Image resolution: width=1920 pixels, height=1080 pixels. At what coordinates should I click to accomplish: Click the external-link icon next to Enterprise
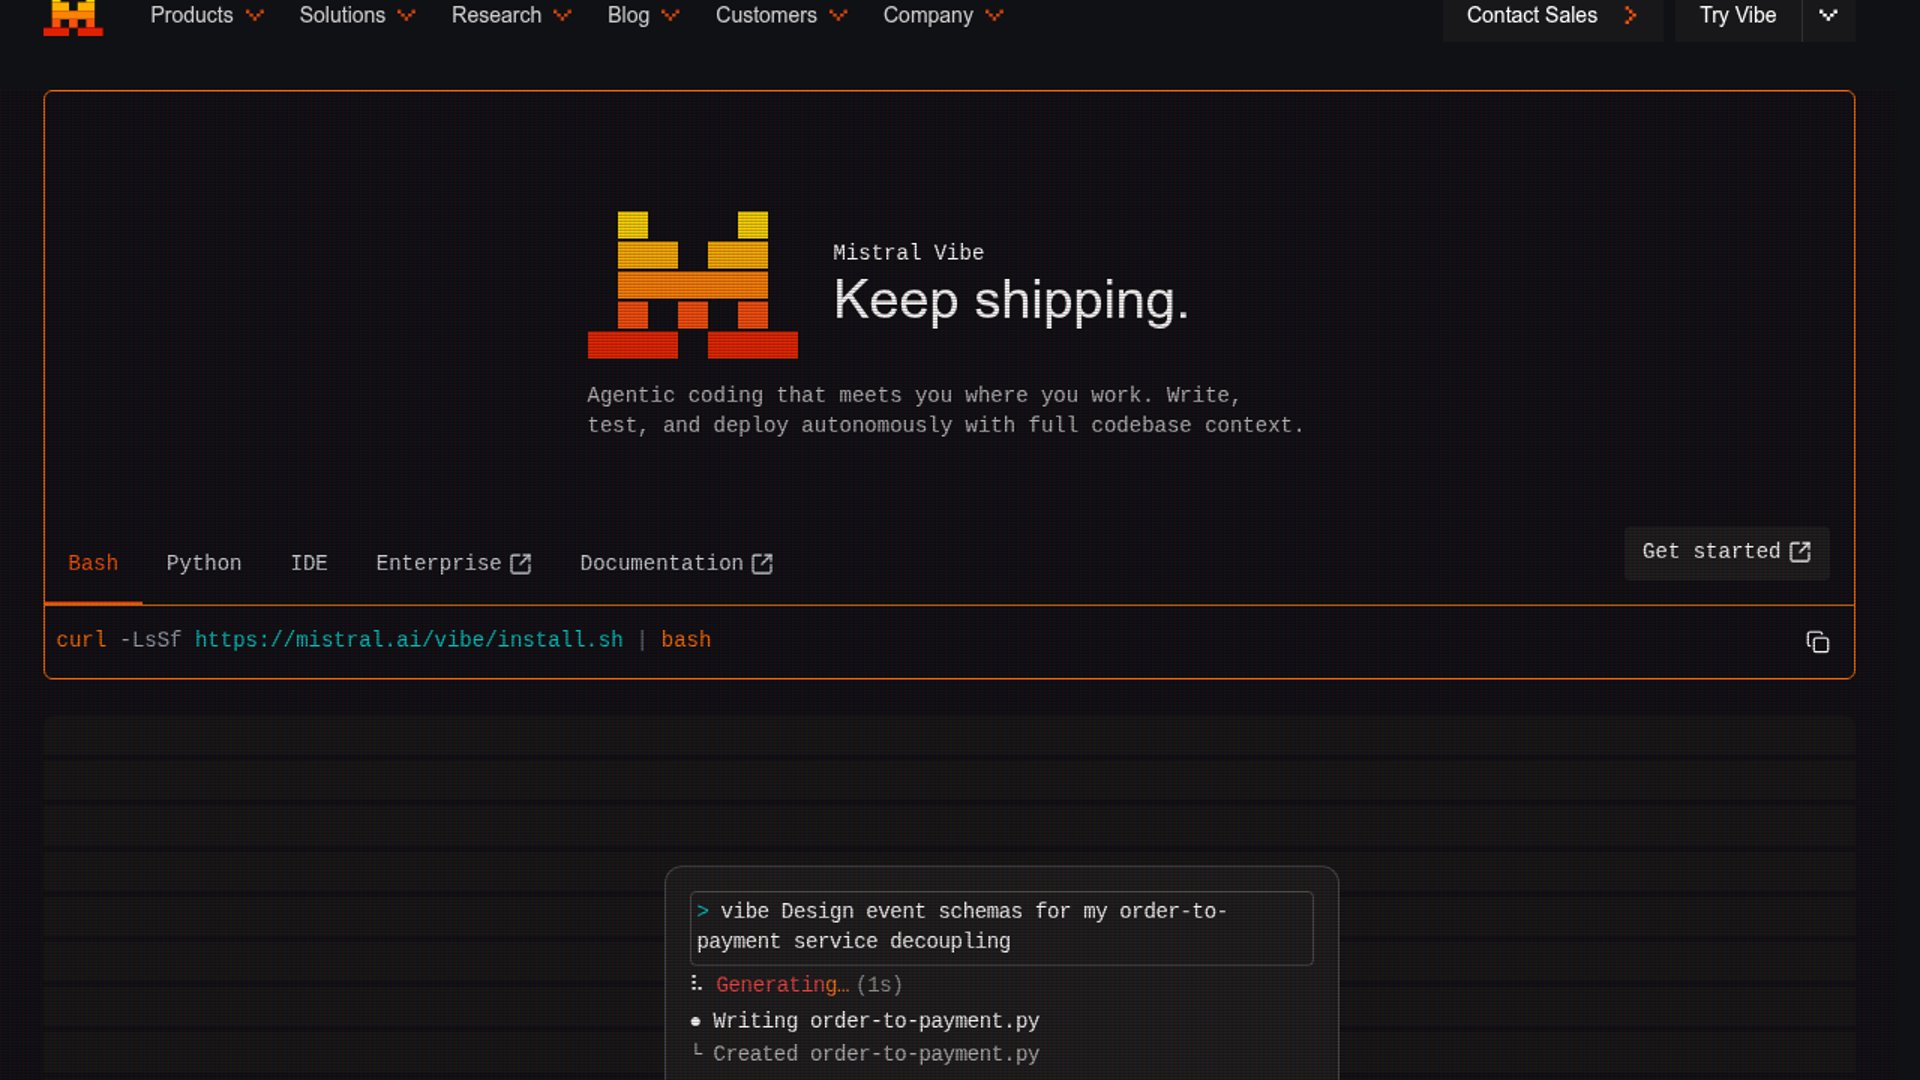pyautogui.click(x=520, y=564)
